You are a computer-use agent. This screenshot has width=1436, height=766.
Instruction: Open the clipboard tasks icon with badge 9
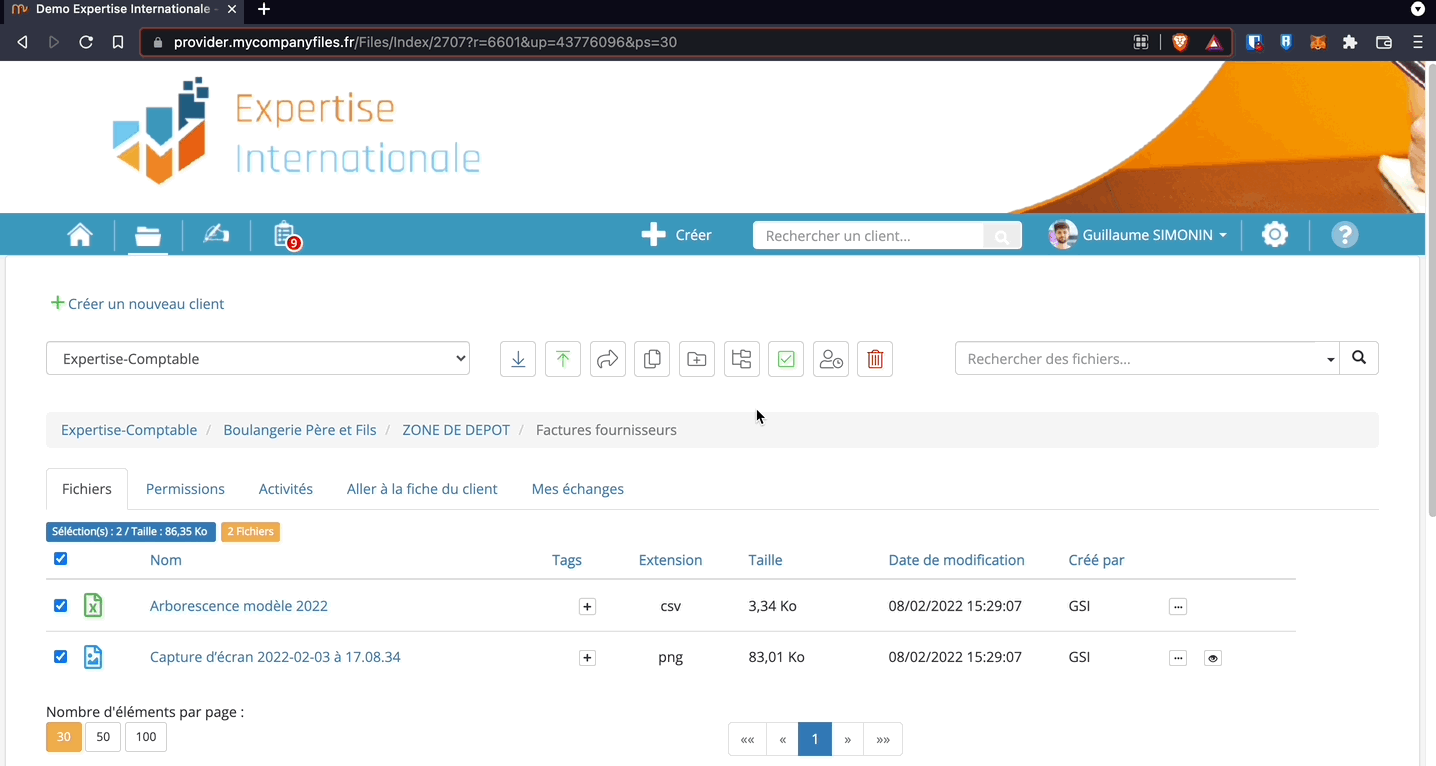[284, 235]
